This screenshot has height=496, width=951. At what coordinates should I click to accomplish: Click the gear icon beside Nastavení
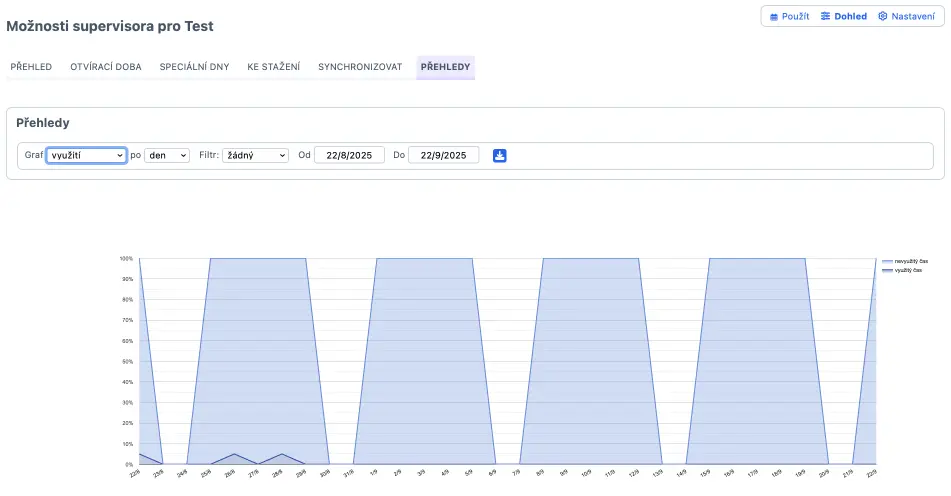pos(883,17)
